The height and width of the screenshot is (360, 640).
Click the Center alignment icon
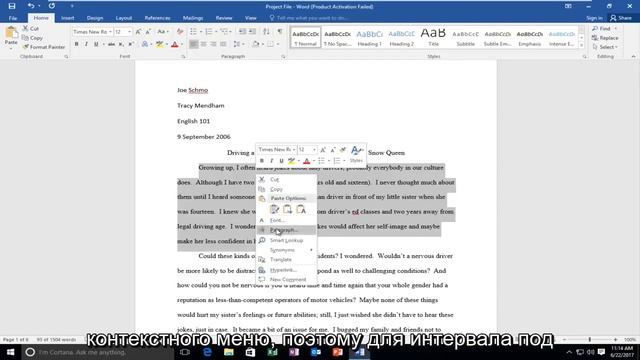pyautogui.click(x=204, y=44)
